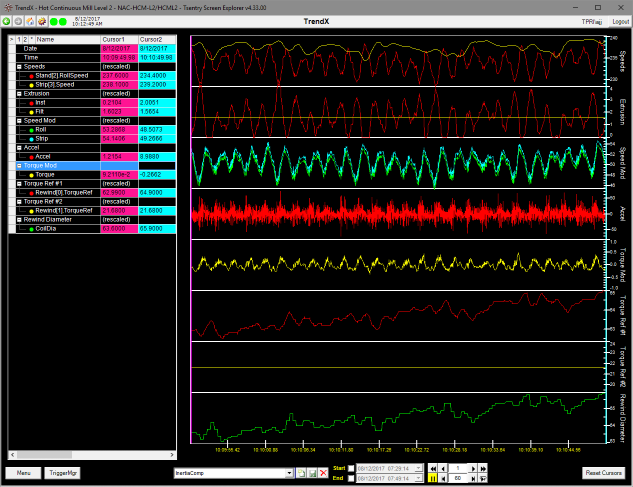Click the Cursor1 column header
The image size is (633, 487).
click(x=119, y=40)
